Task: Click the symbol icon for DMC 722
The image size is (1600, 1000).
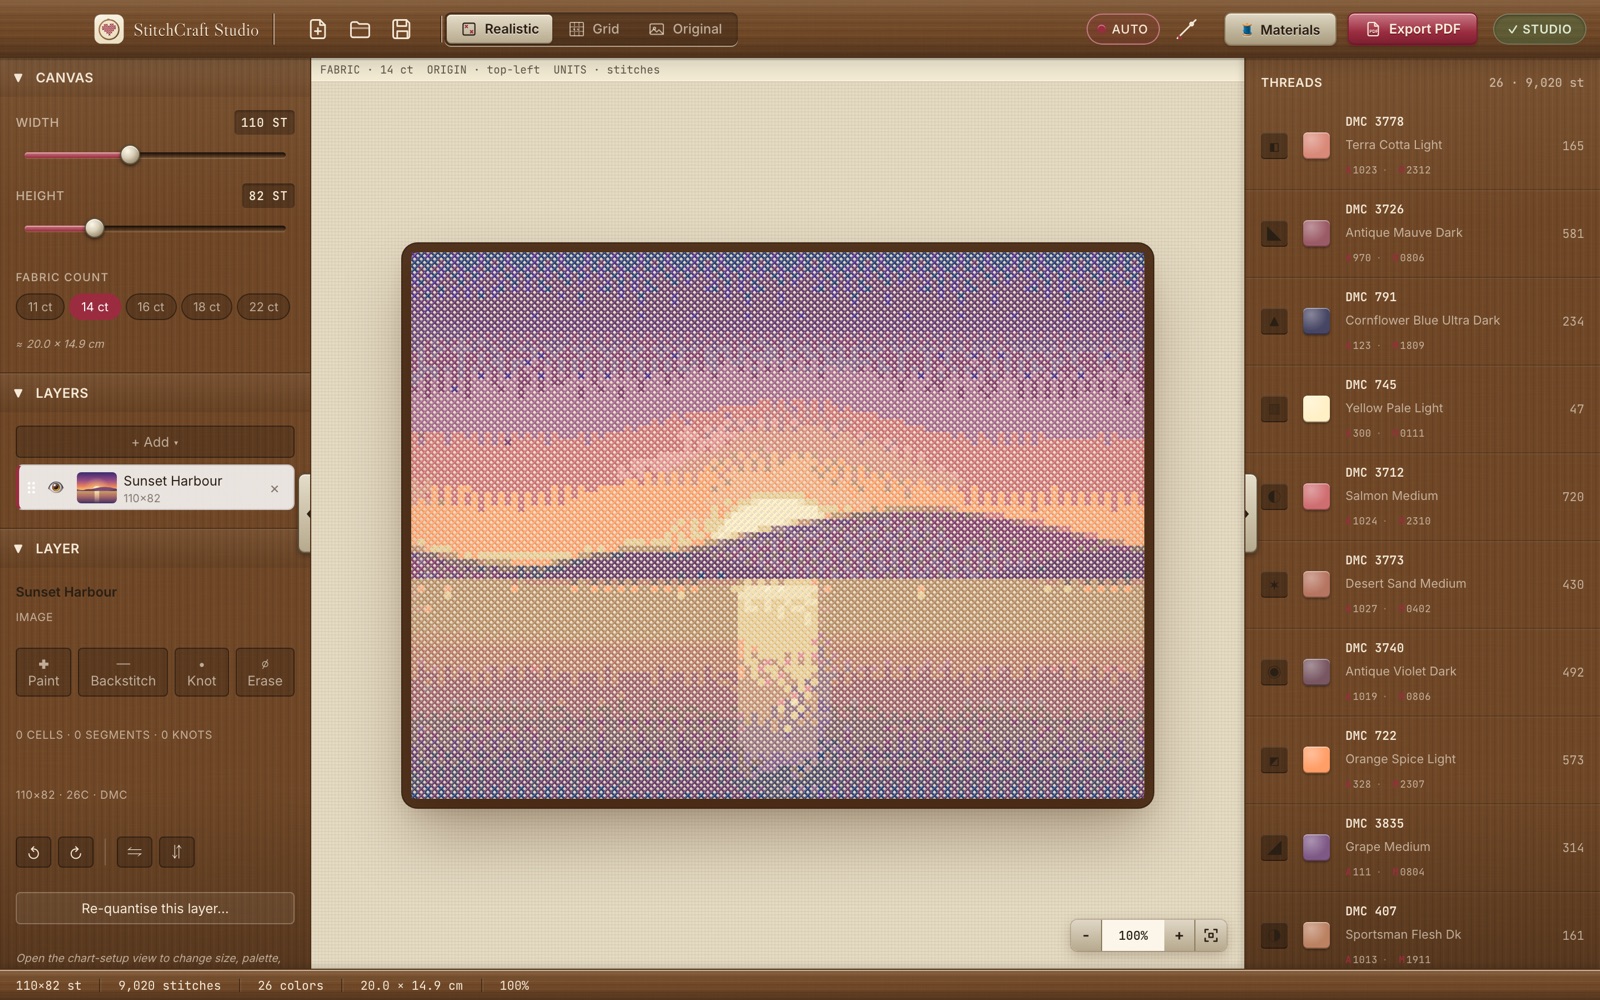Action: pyautogui.click(x=1274, y=760)
